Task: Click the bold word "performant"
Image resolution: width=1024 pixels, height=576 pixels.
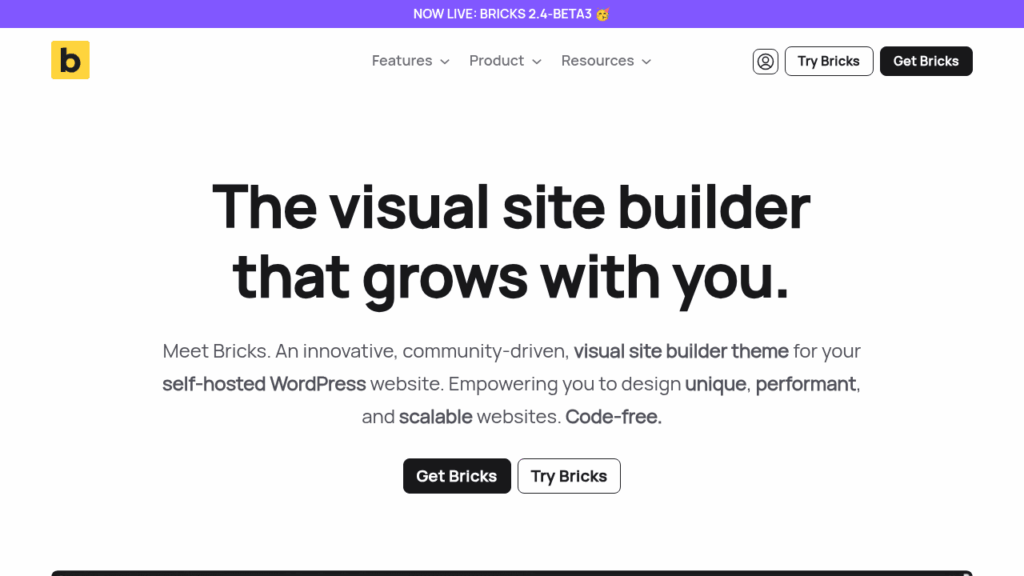Action: pyautogui.click(x=805, y=383)
